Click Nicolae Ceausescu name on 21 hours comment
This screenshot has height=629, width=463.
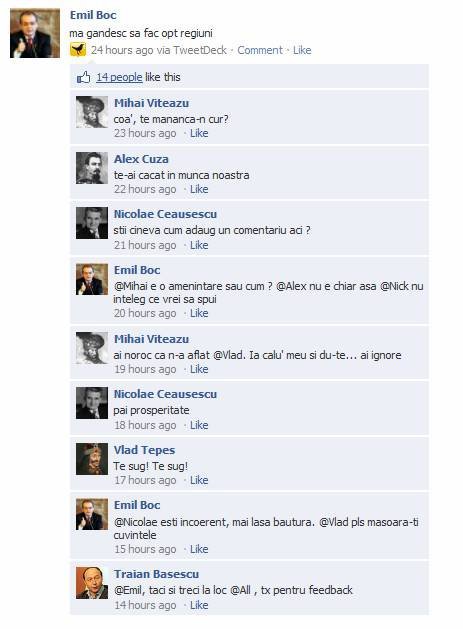point(165,214)
